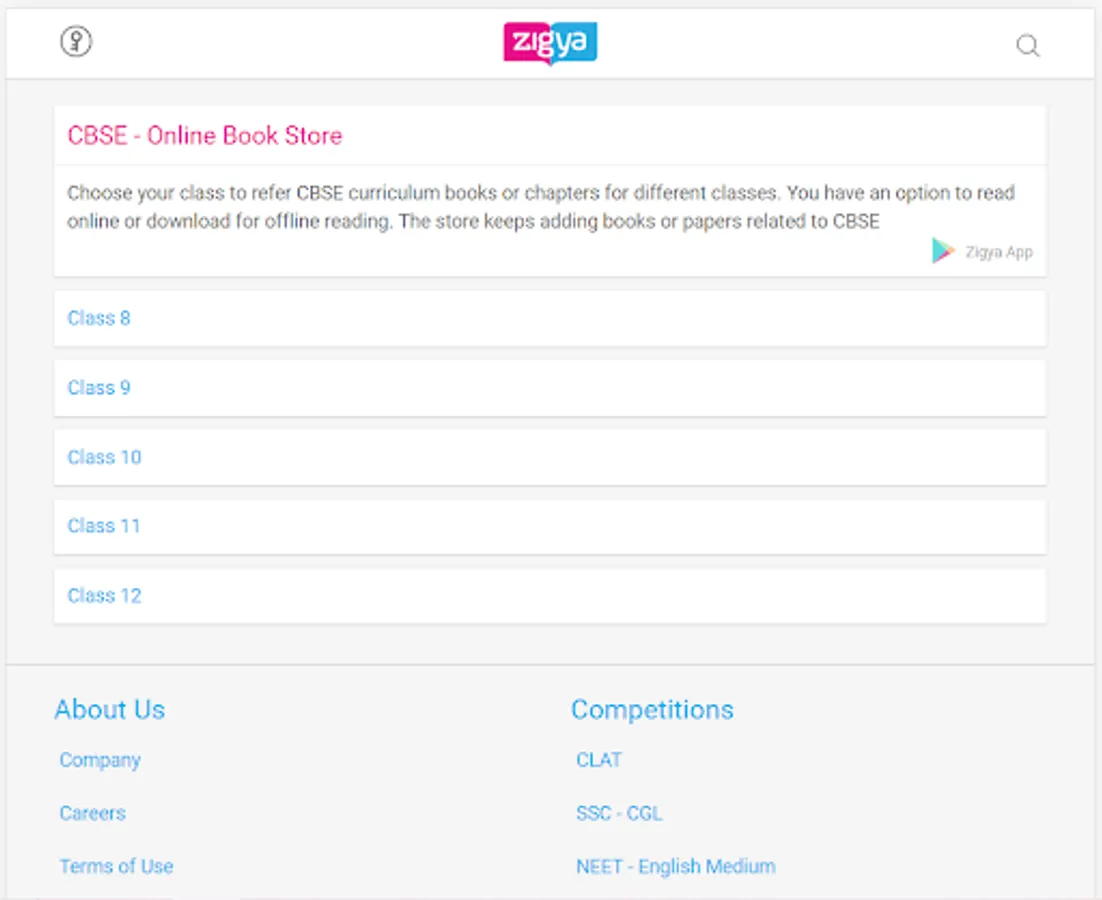Choose Class 11 entry
The image size is (1102, 900).
point(550,526)
